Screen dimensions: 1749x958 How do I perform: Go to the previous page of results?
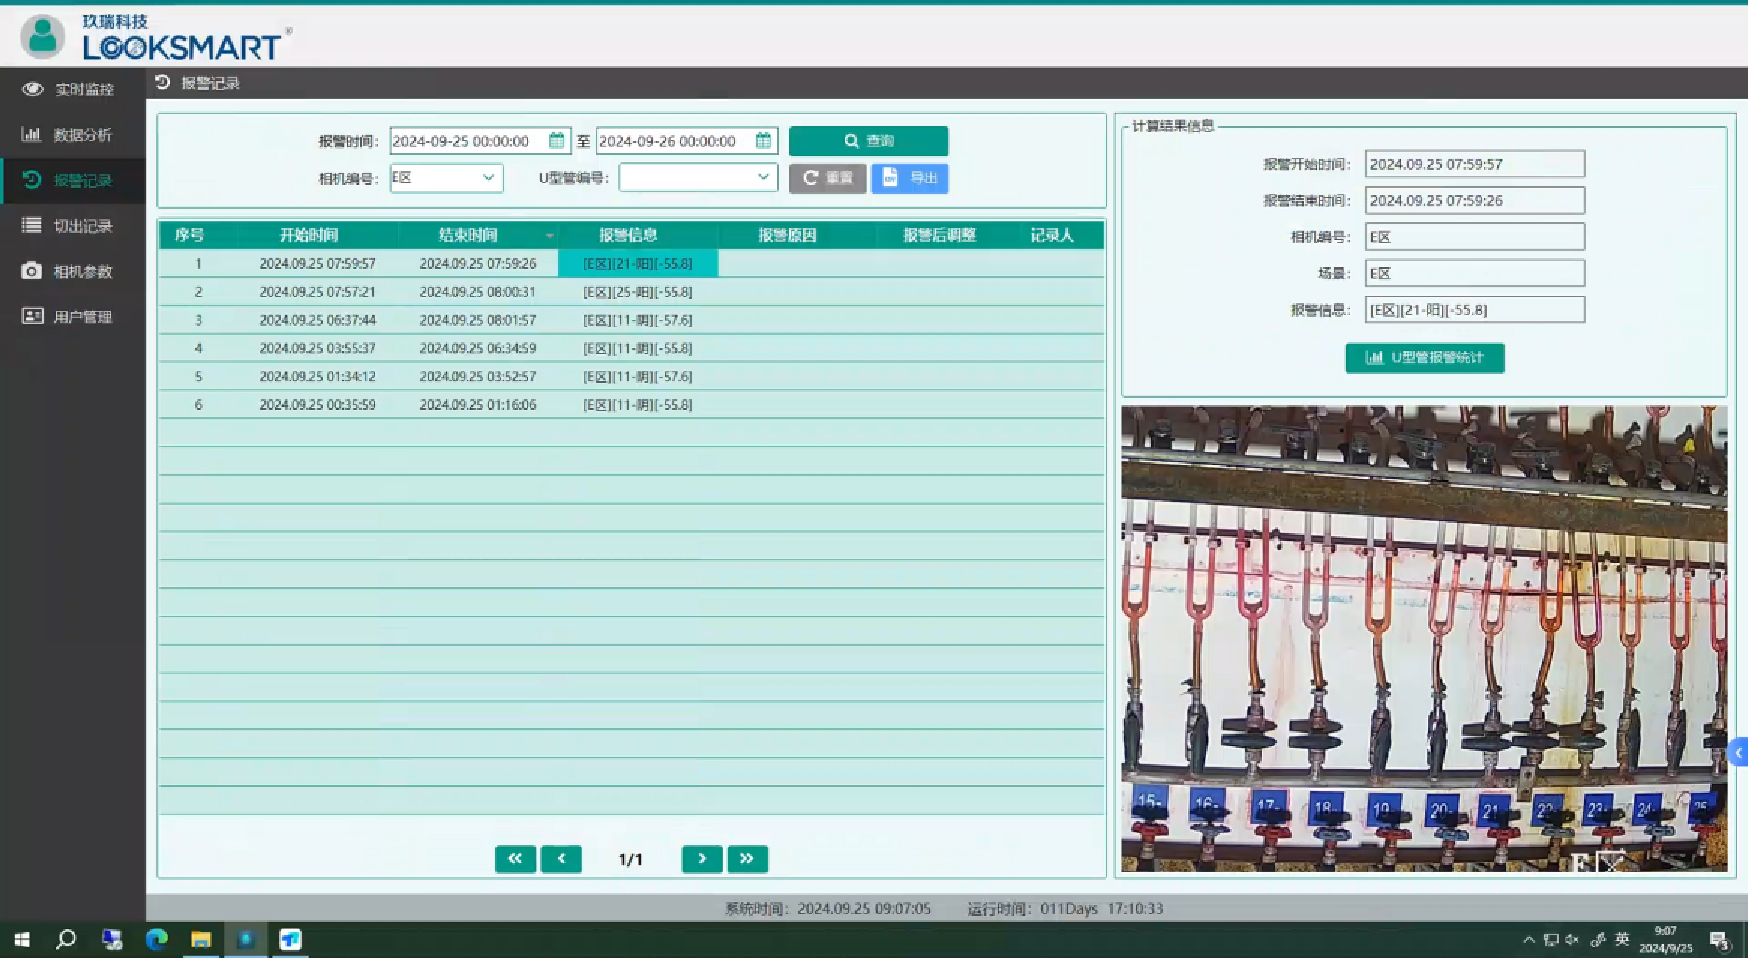[561, 859]
